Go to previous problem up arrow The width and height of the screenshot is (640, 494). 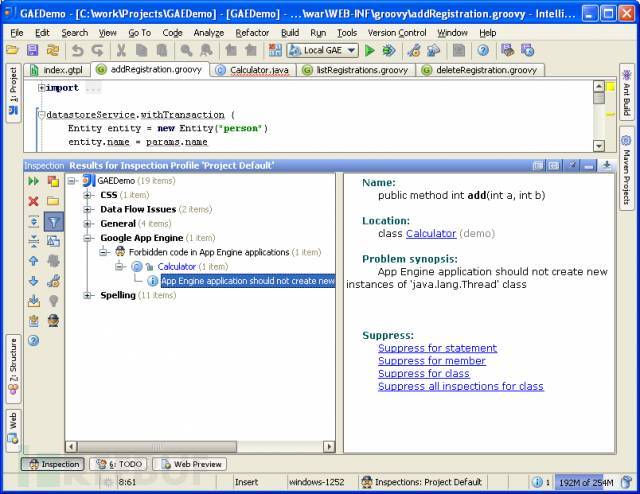33,261
